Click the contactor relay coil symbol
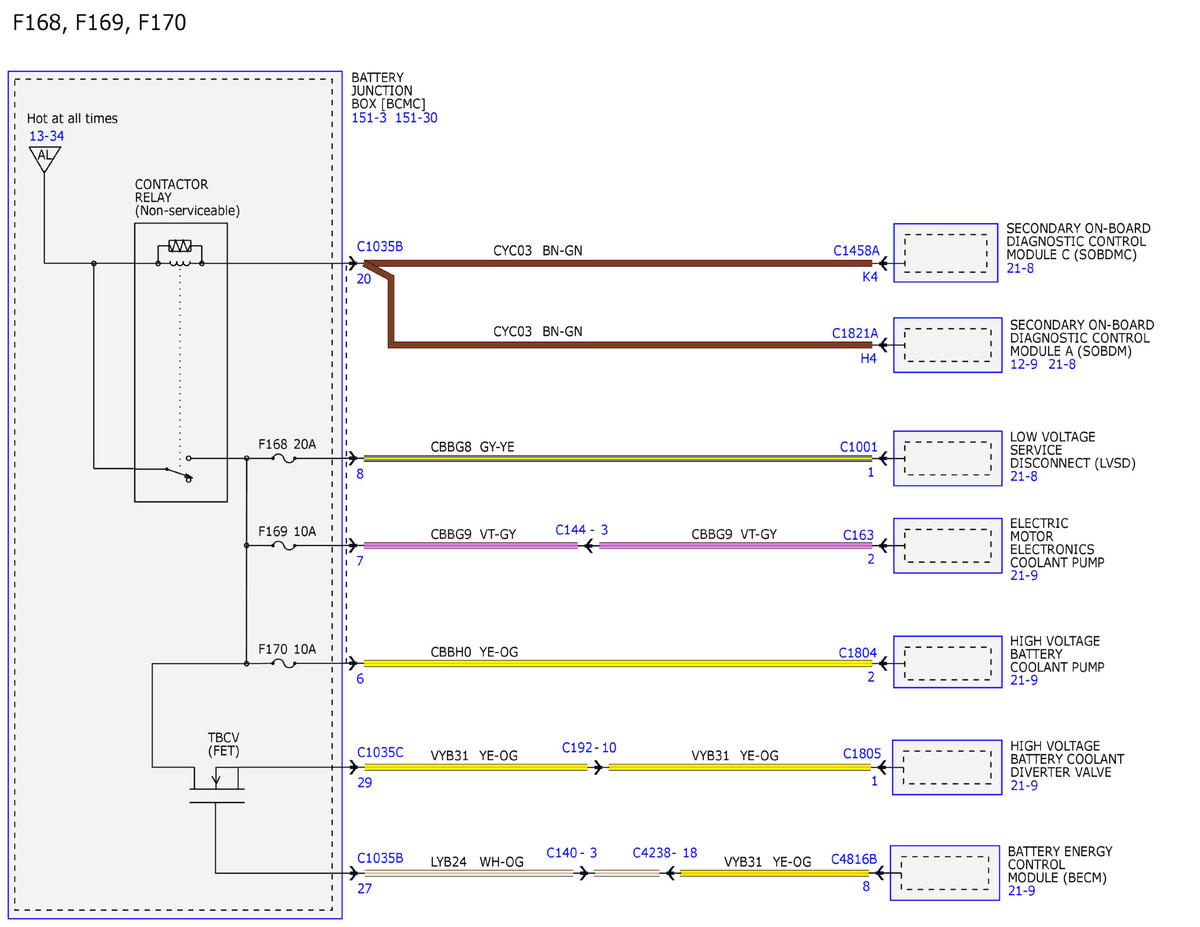 click(x=180, y=253)
